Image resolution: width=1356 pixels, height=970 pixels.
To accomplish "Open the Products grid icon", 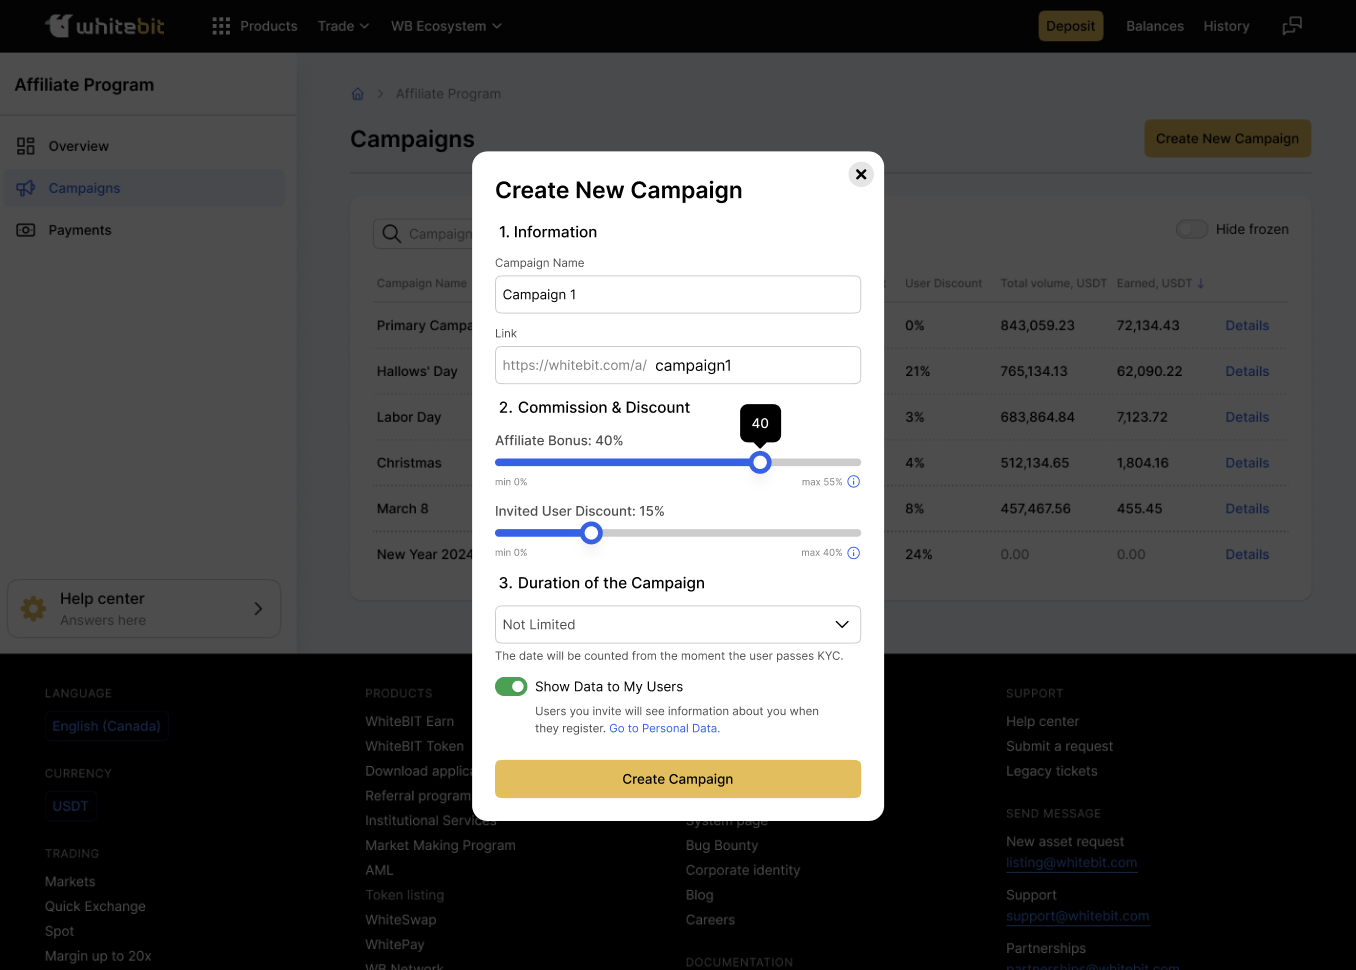I will [x=221, y=26].
